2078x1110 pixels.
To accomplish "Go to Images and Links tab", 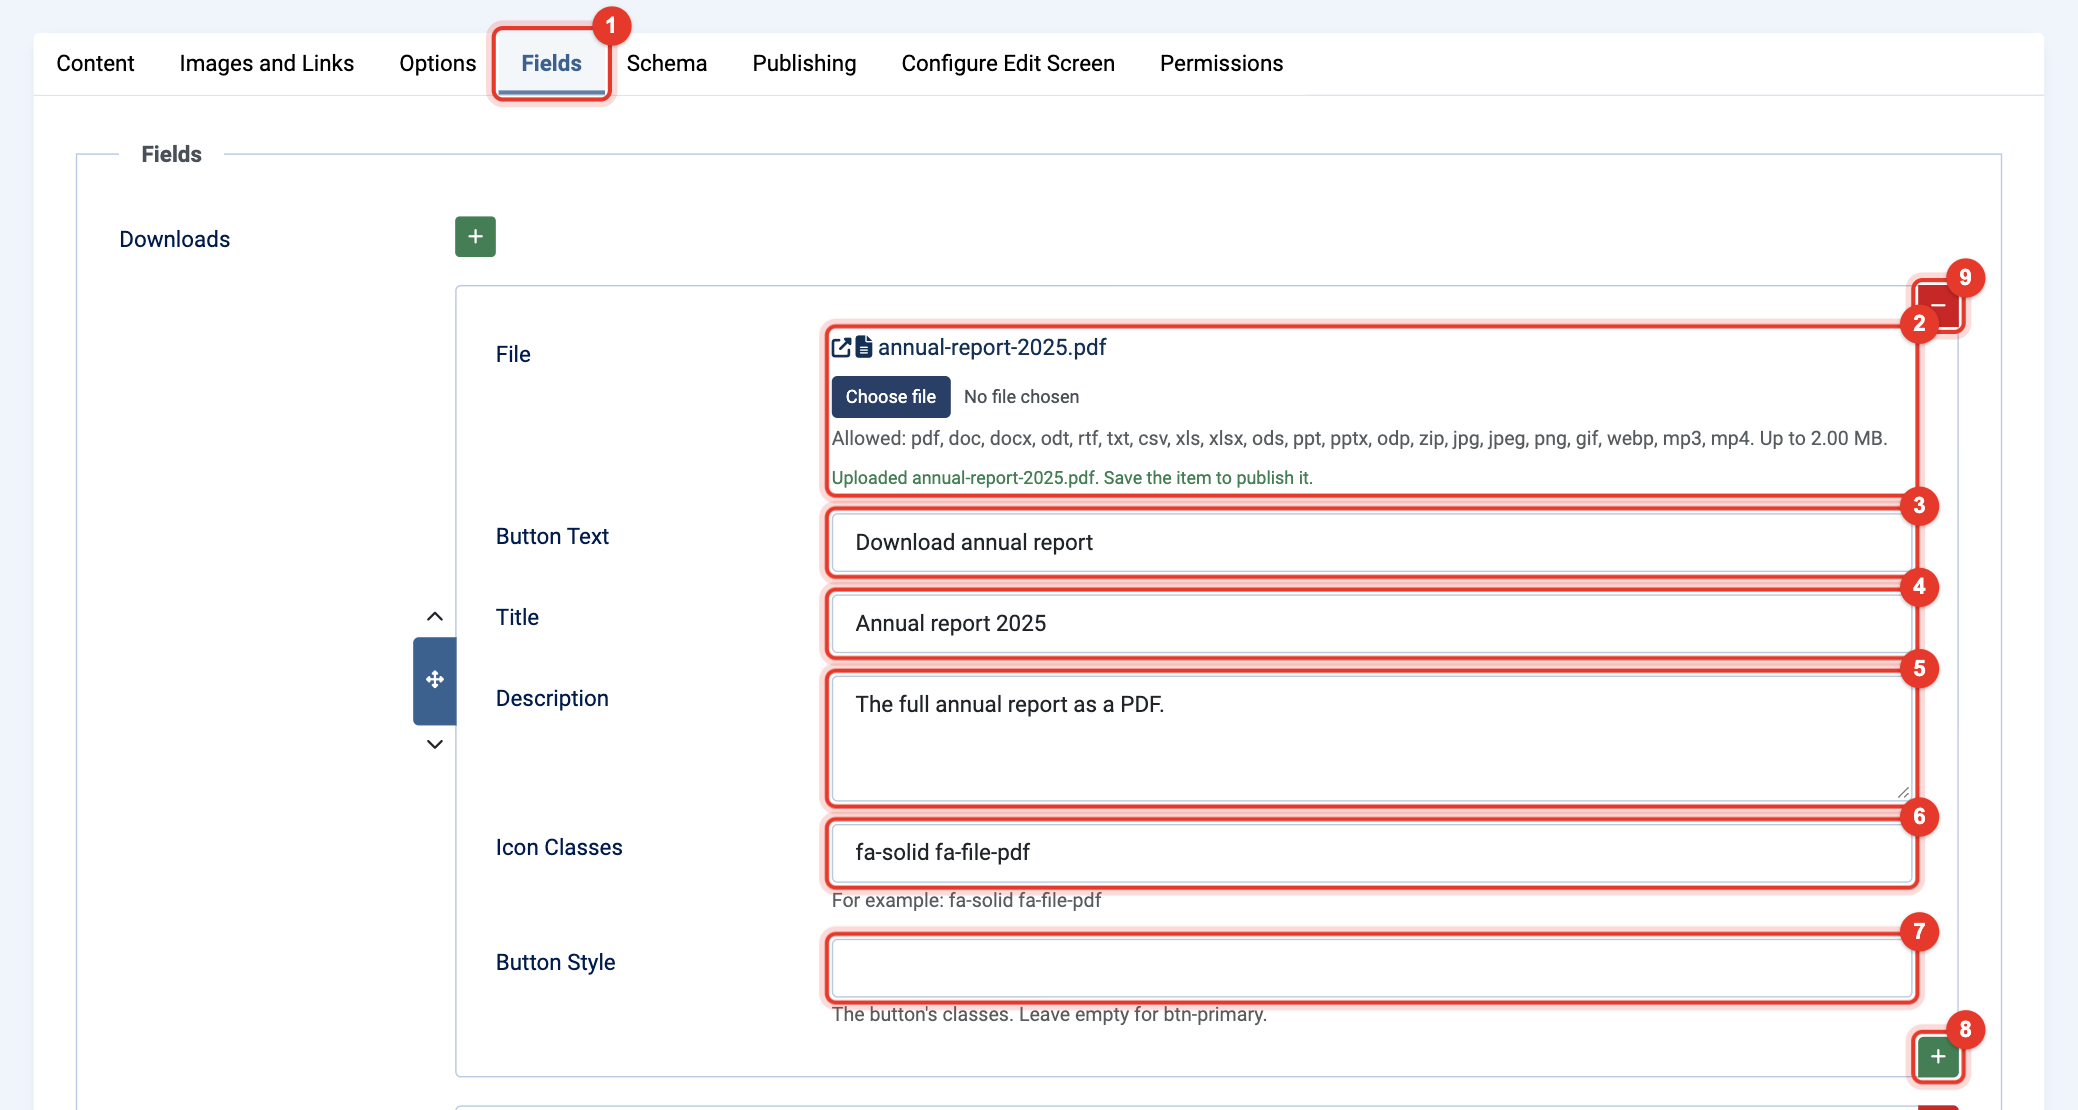I will [x=266, y=63].
